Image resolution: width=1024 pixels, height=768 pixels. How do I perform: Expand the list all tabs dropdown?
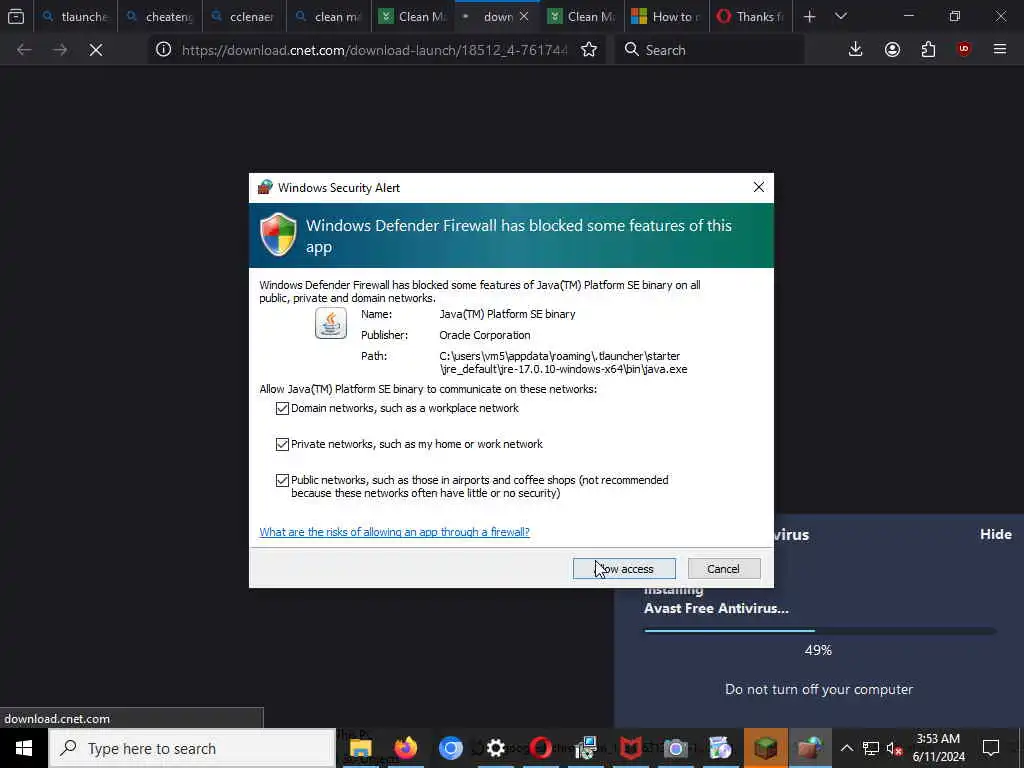(840, 17)
